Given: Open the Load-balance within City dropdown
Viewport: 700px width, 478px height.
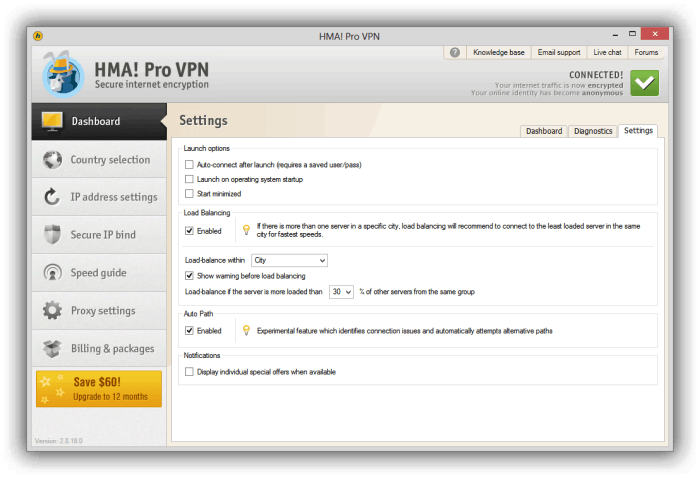Looking at the screenshot, I should pos(289,260).
